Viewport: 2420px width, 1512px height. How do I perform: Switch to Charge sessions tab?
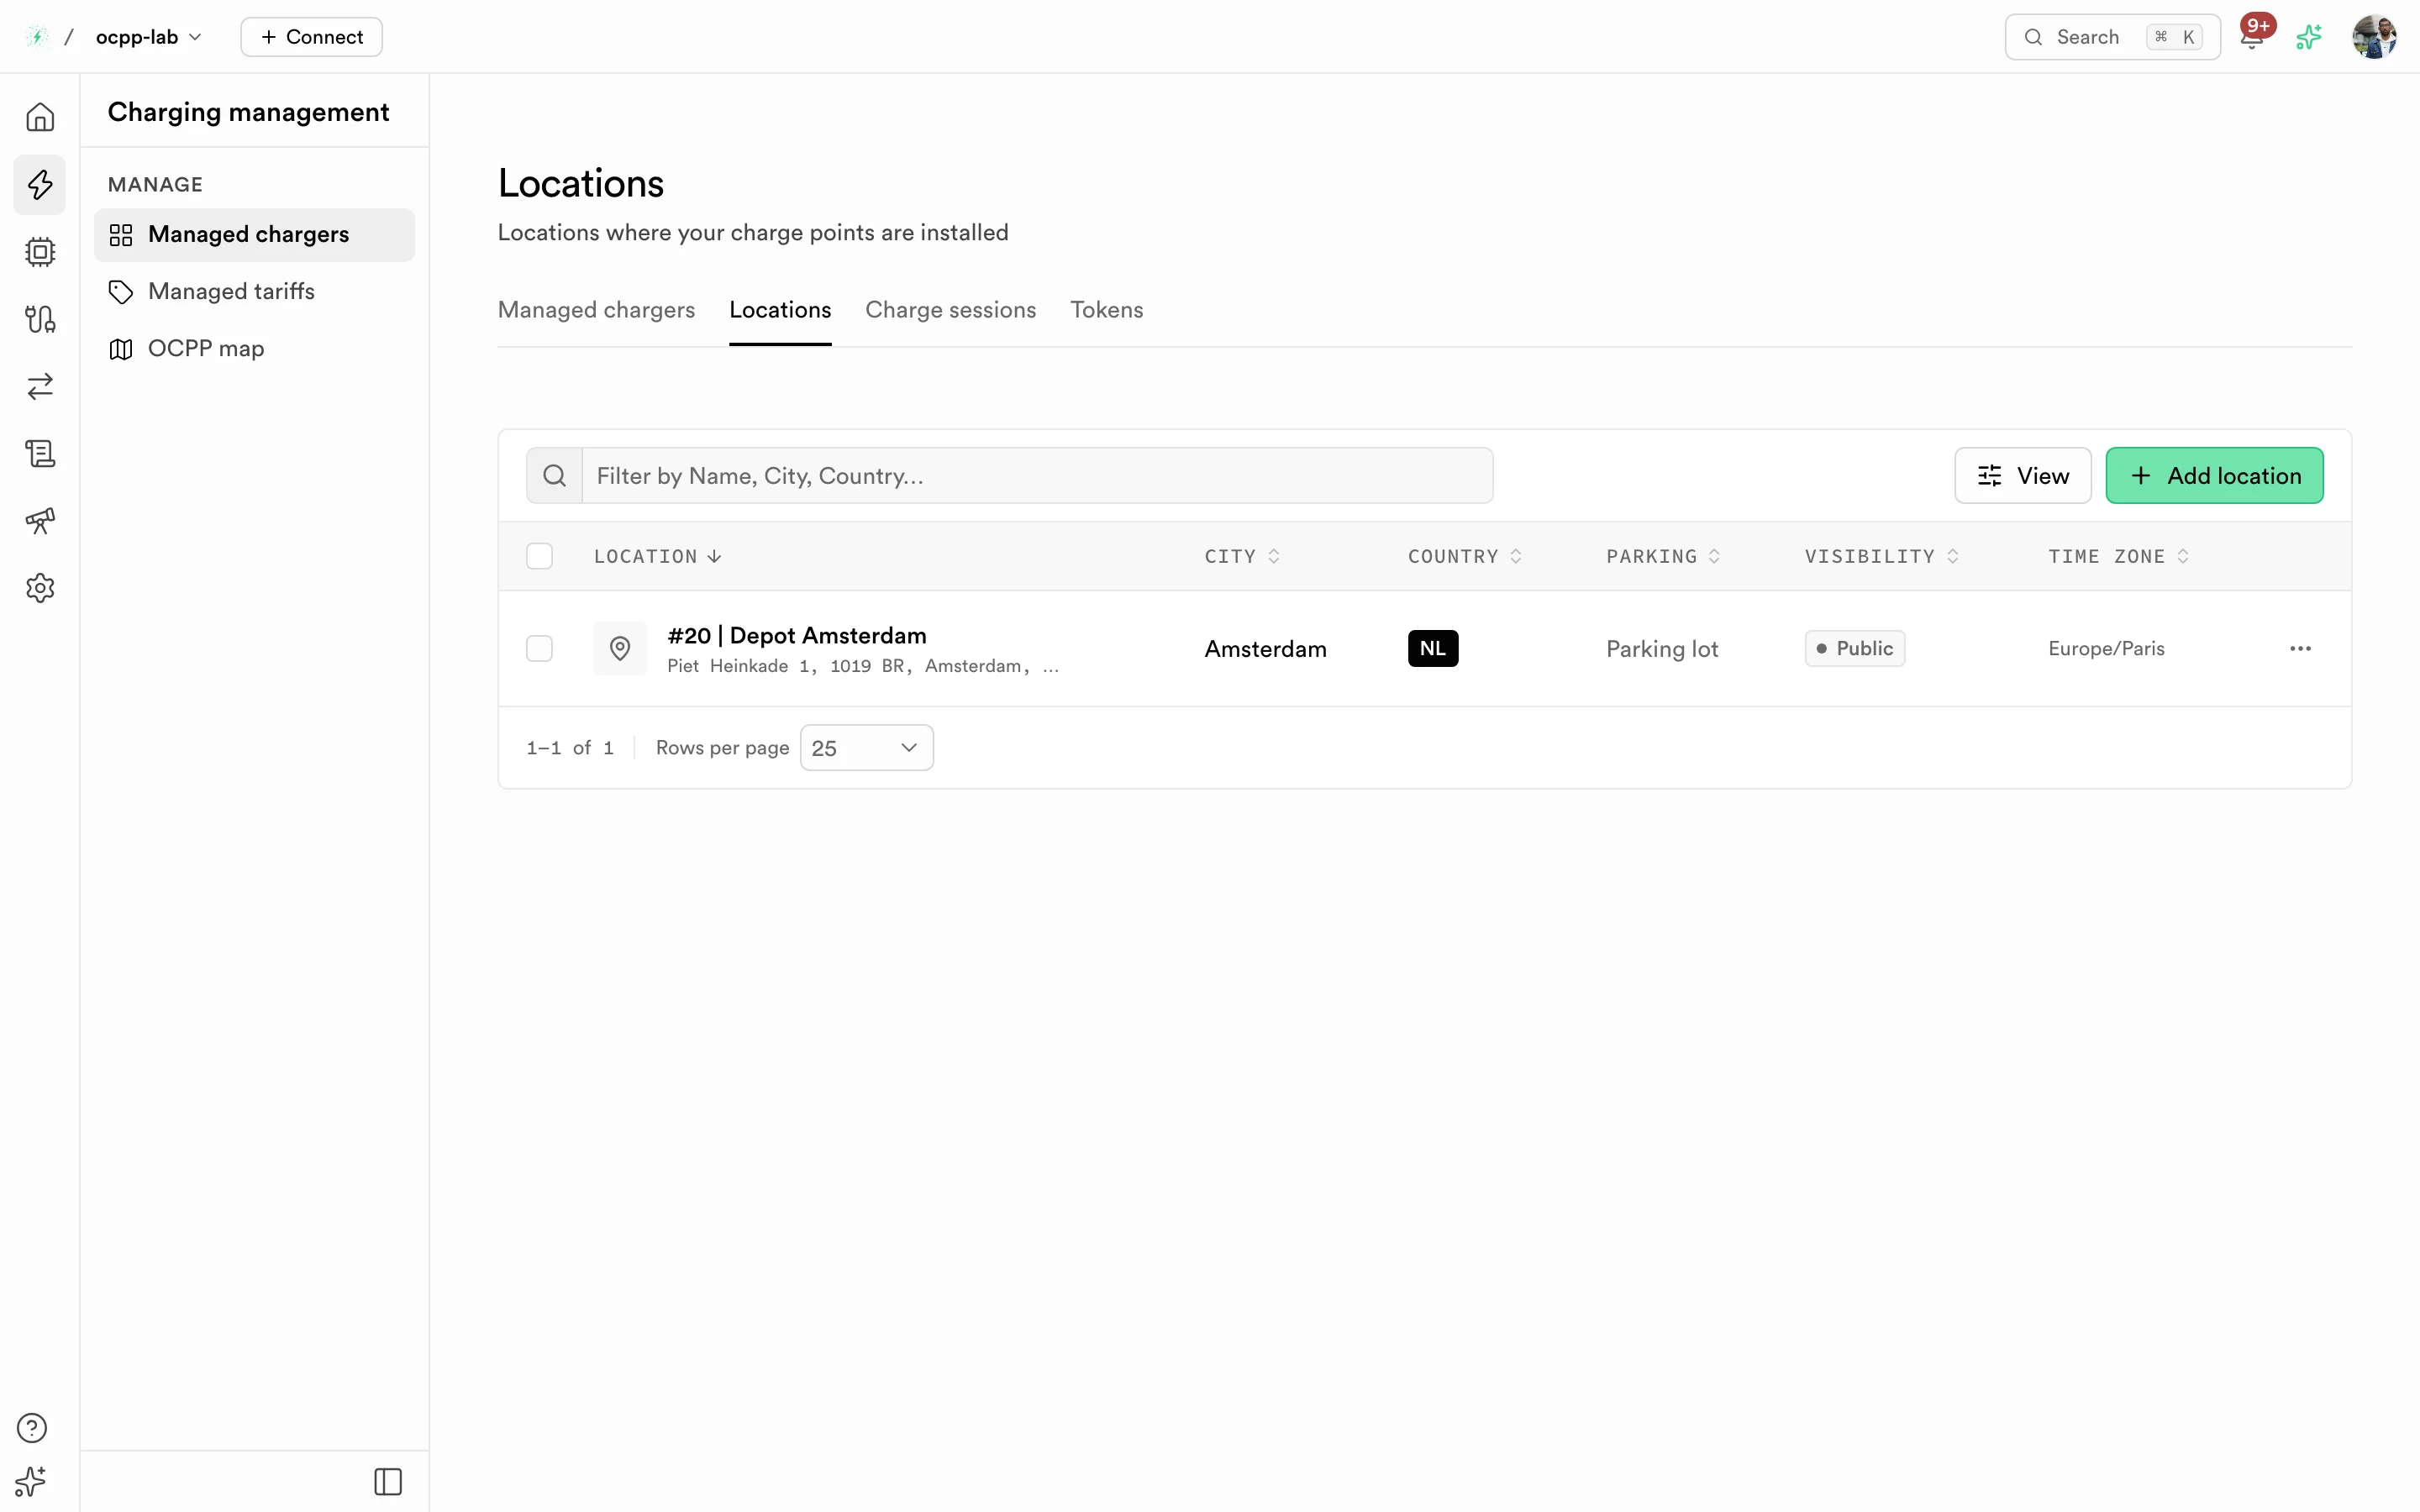coord(950,310)
